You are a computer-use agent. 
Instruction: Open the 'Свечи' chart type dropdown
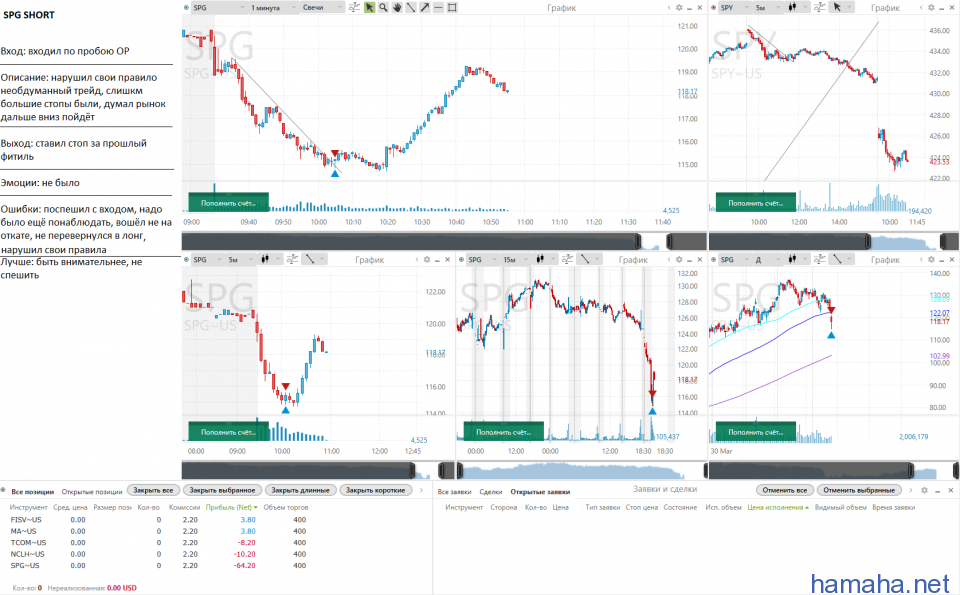pyautogui.click(x=321, y=7)
